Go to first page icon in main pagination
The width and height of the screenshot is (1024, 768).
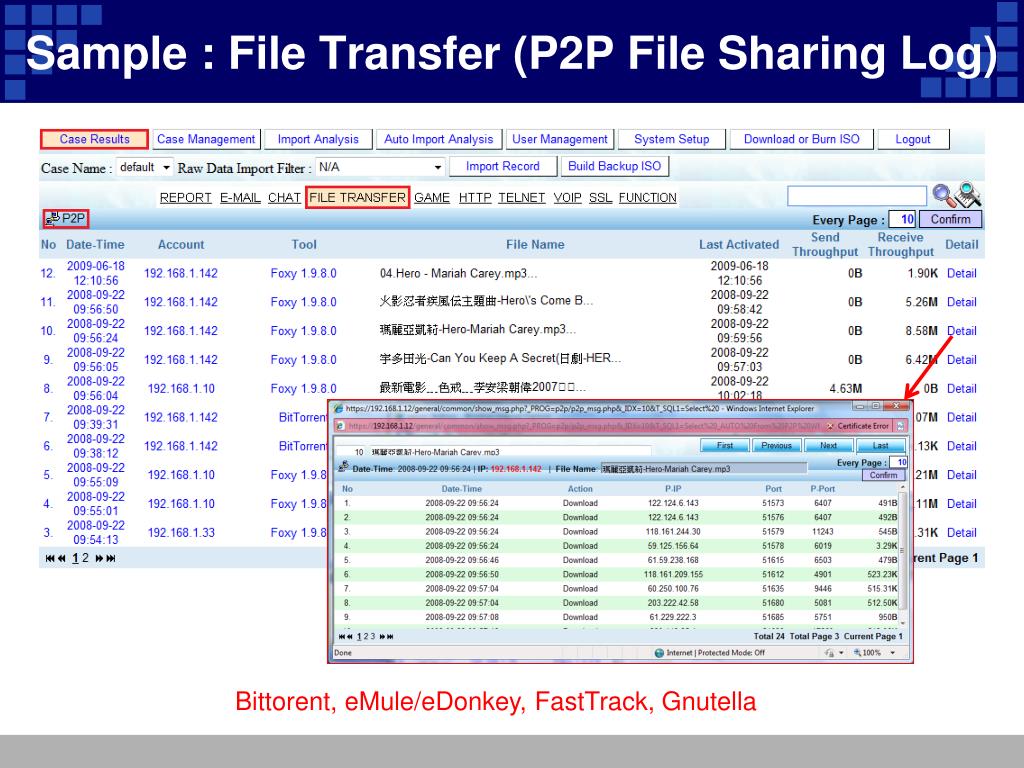point(50,558)
